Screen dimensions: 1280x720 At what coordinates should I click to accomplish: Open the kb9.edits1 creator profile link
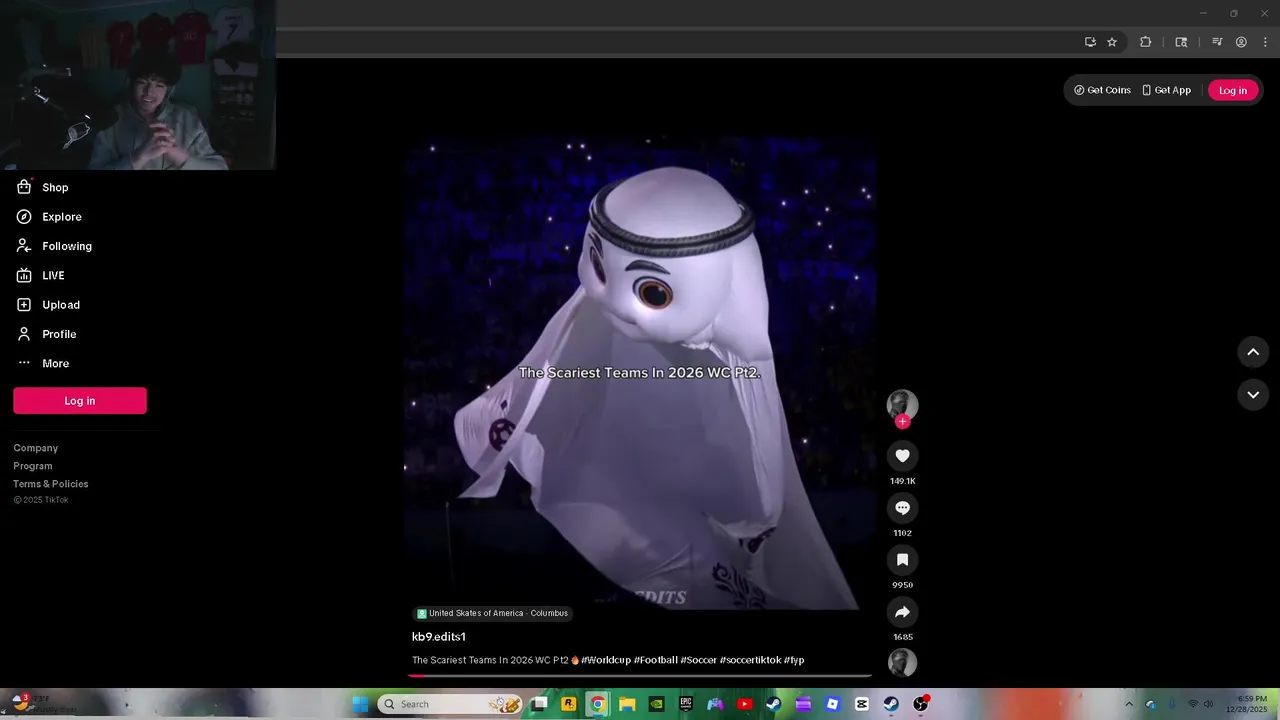[x=439, y=637]
